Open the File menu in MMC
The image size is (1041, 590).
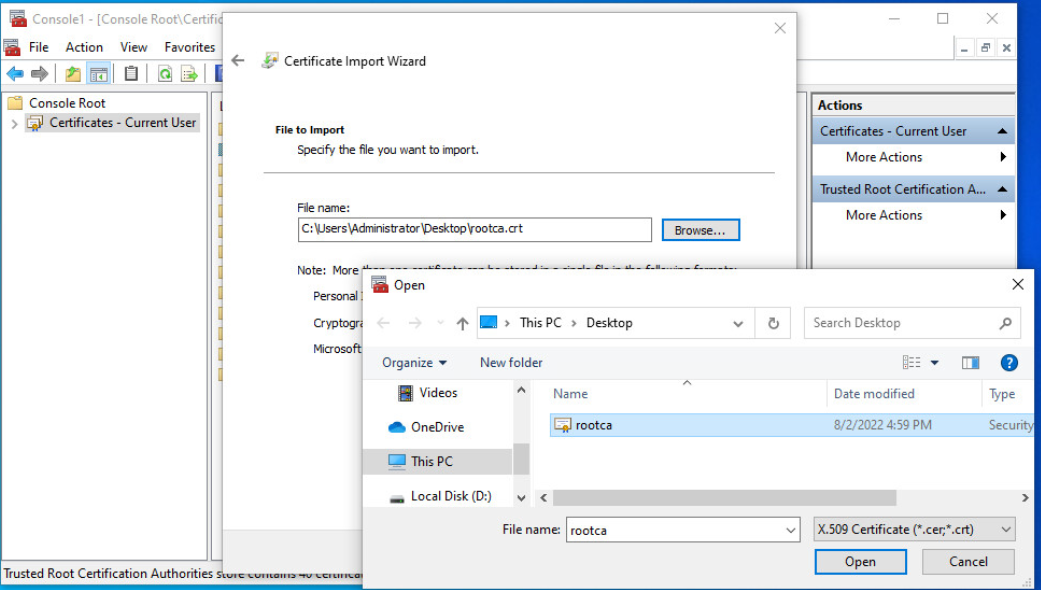pos(39,47)
